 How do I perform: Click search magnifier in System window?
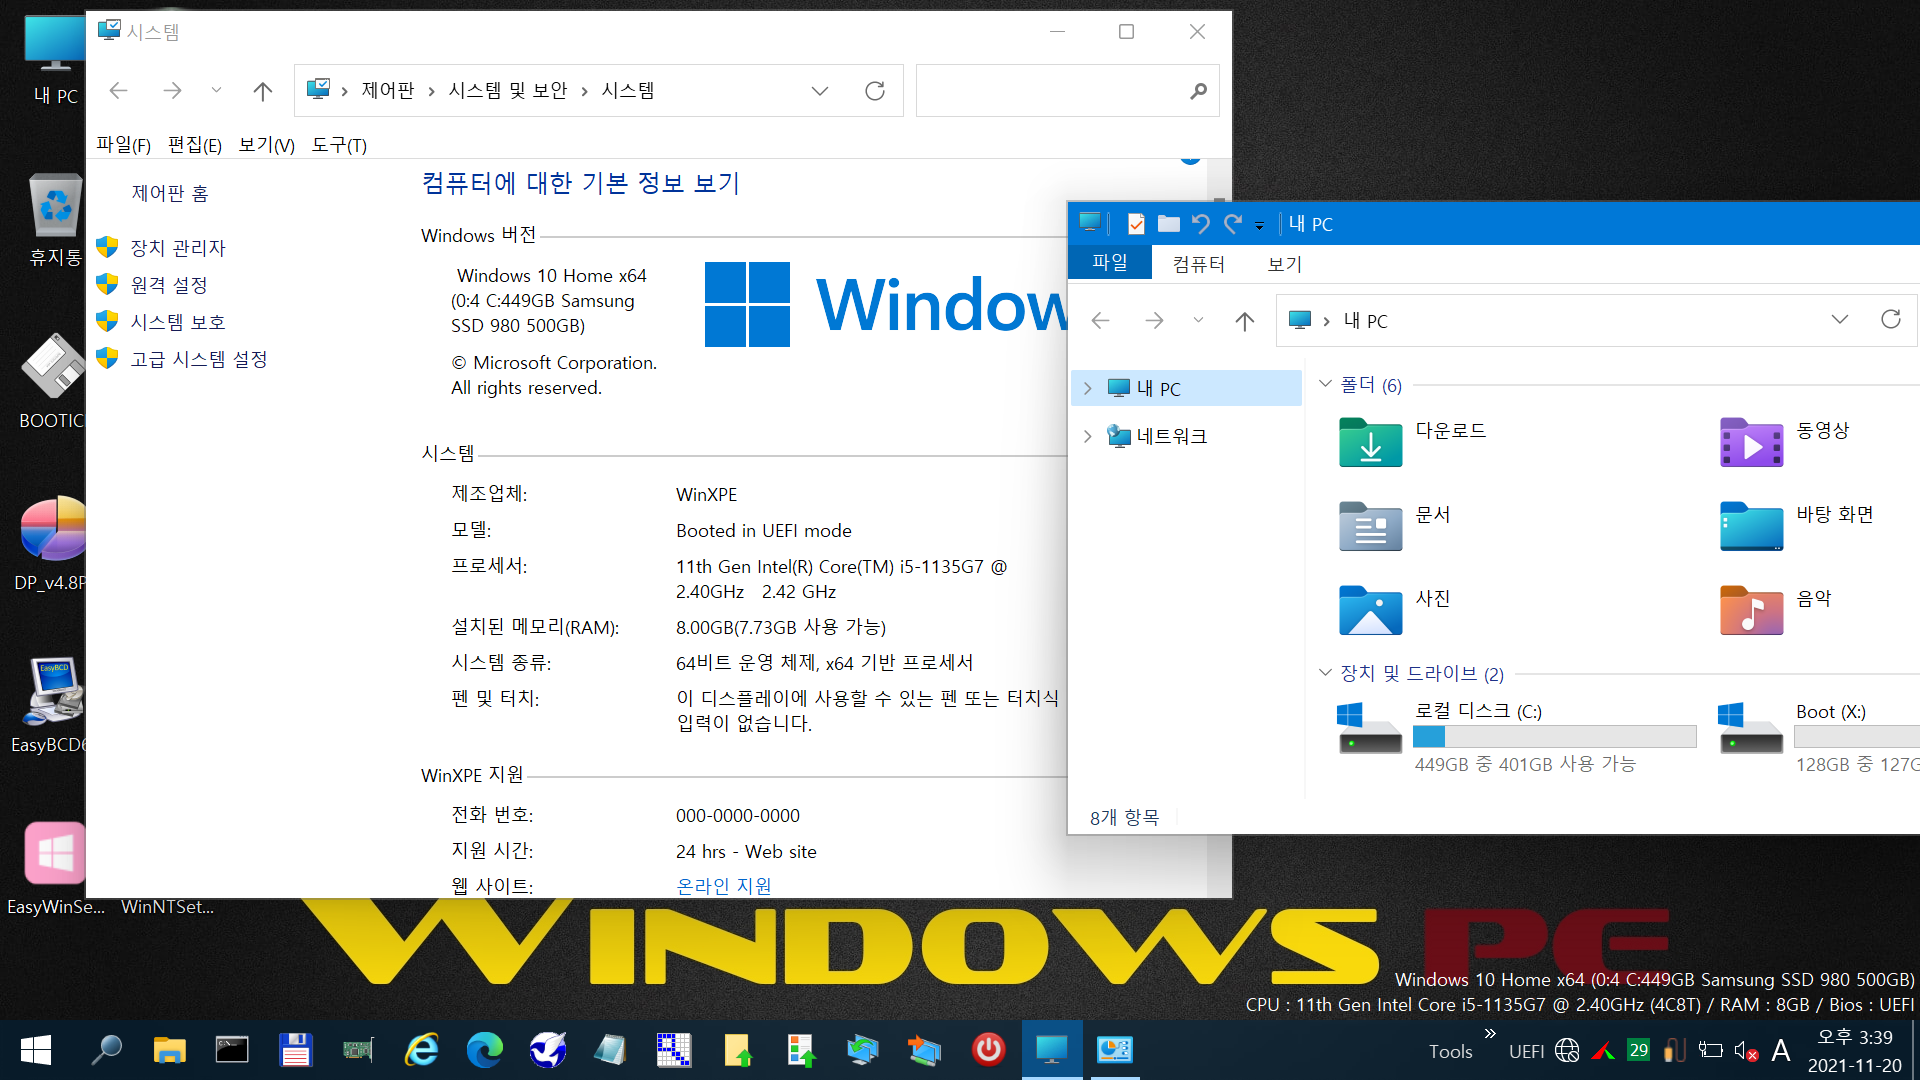coord(1198,91)
